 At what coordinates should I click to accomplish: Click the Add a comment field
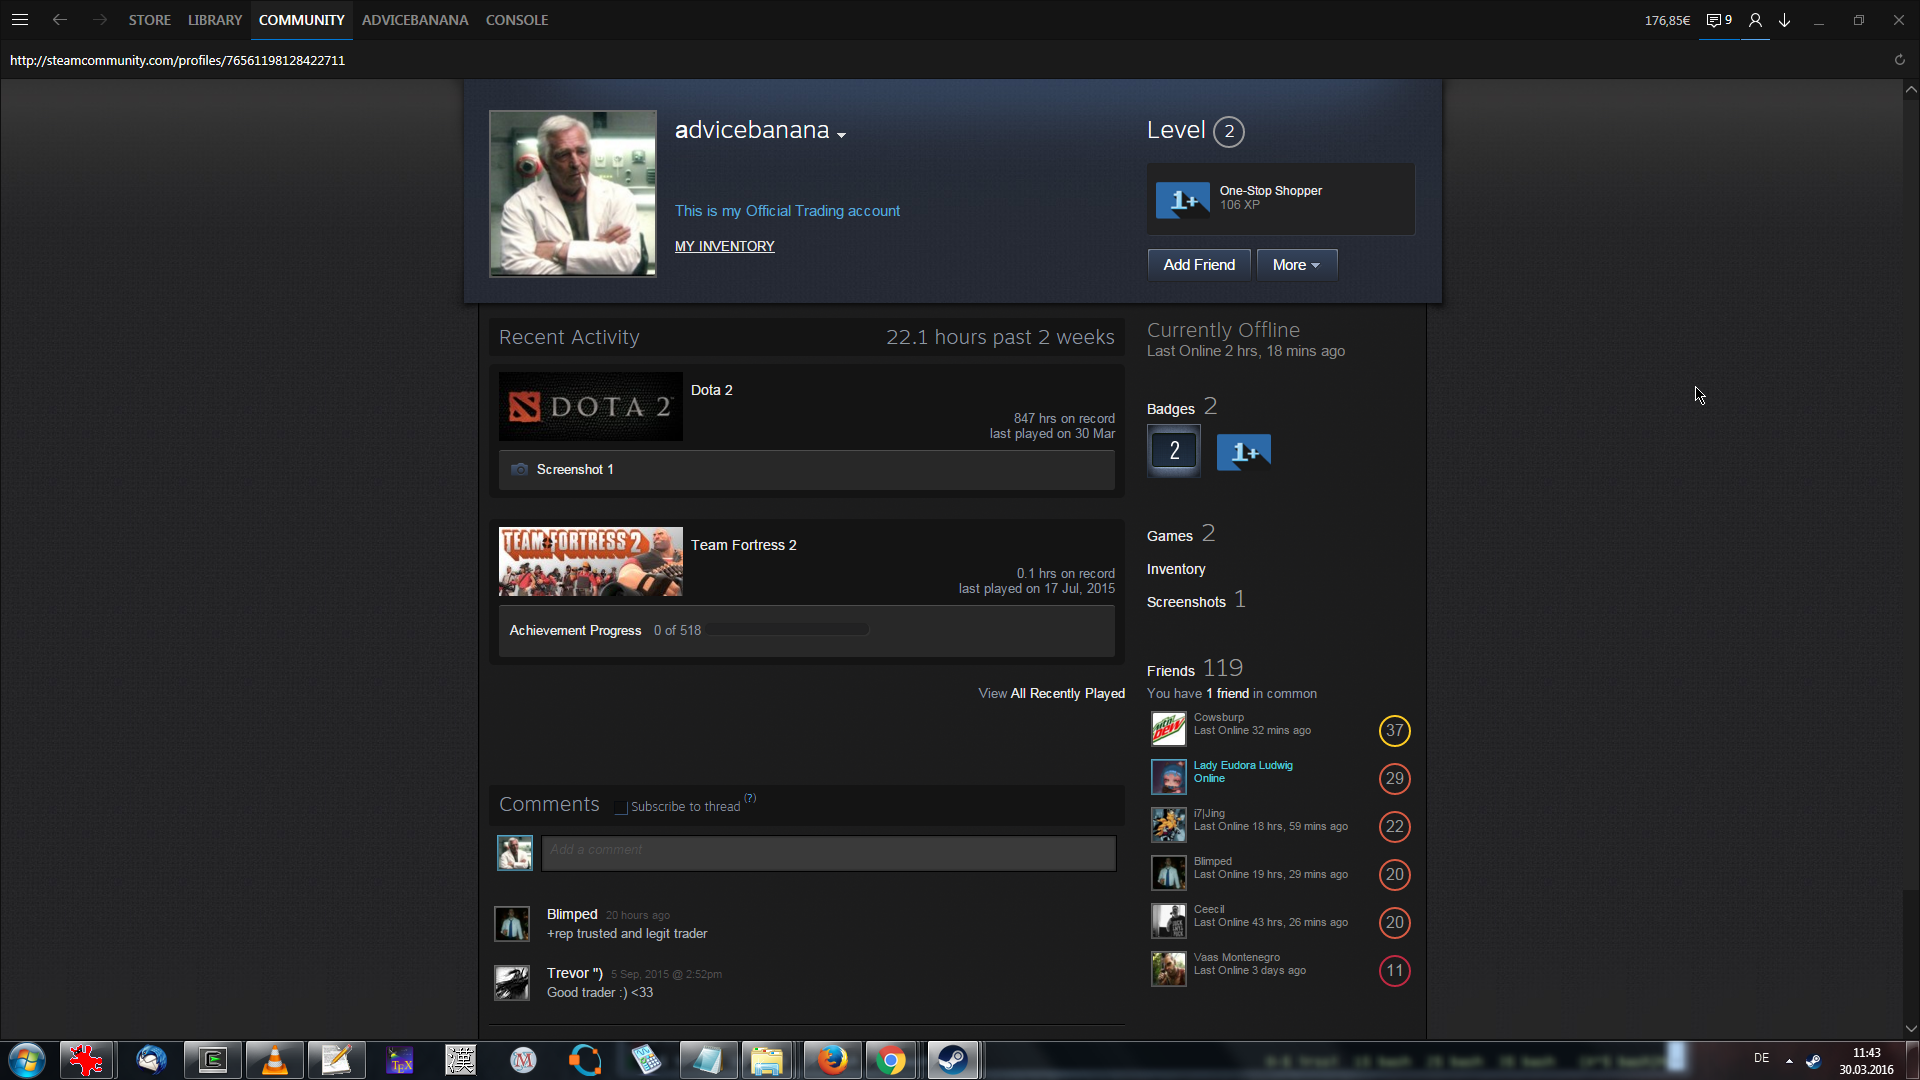828,853
